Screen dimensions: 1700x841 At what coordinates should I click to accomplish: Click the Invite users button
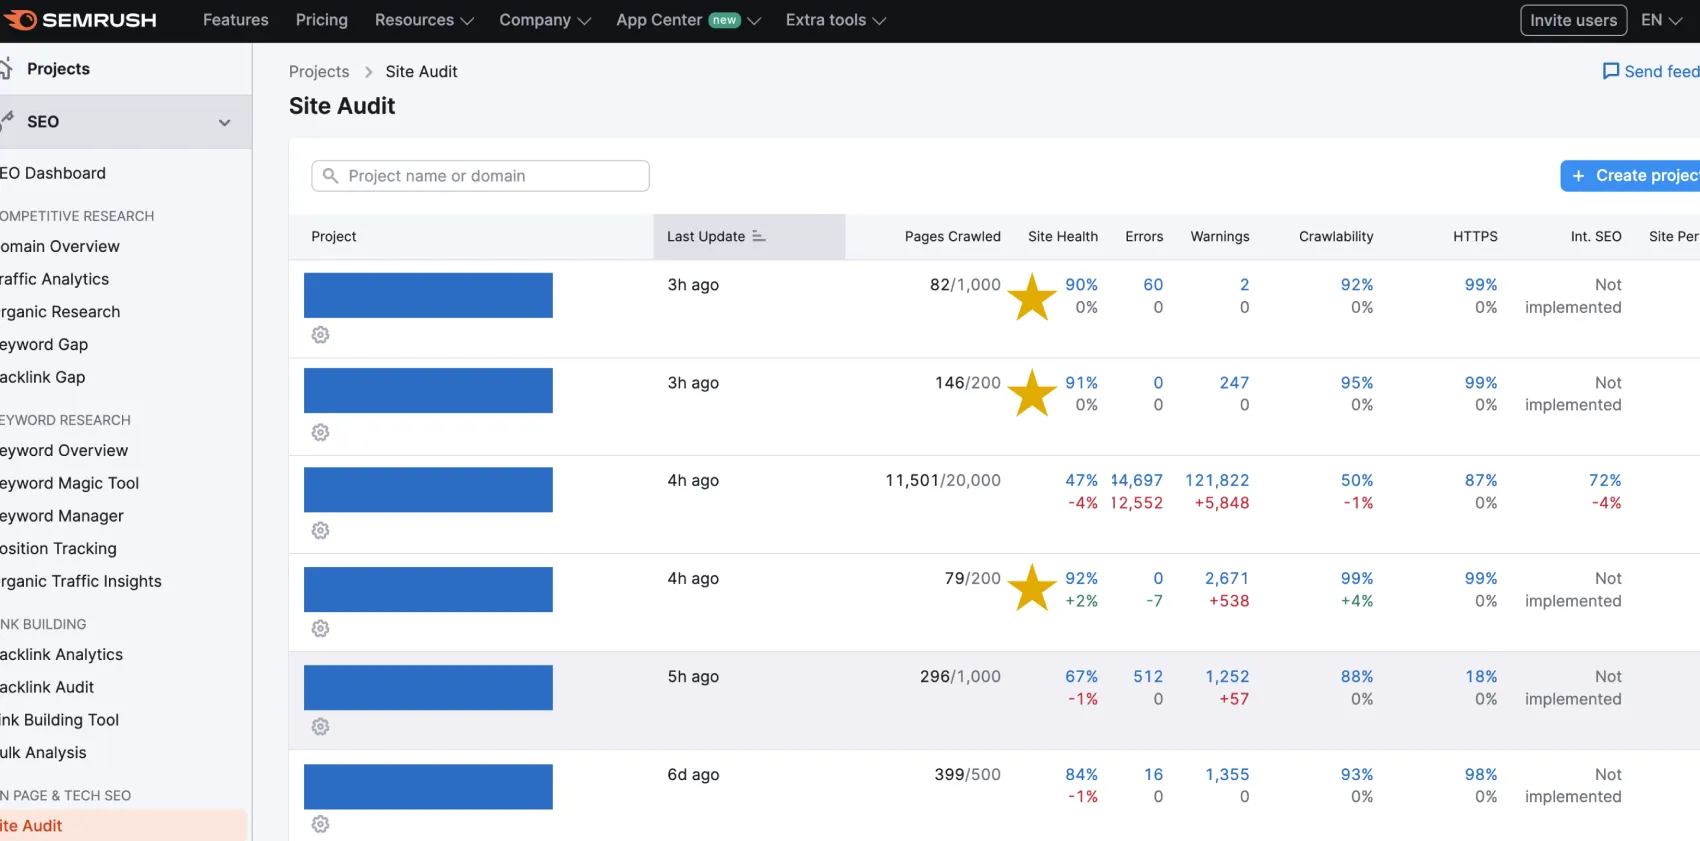[x=1572, y=20]
